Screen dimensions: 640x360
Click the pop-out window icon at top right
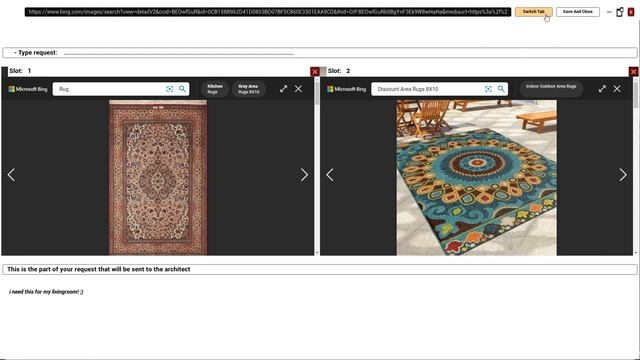pyautogui.click(x=620, y=12)
